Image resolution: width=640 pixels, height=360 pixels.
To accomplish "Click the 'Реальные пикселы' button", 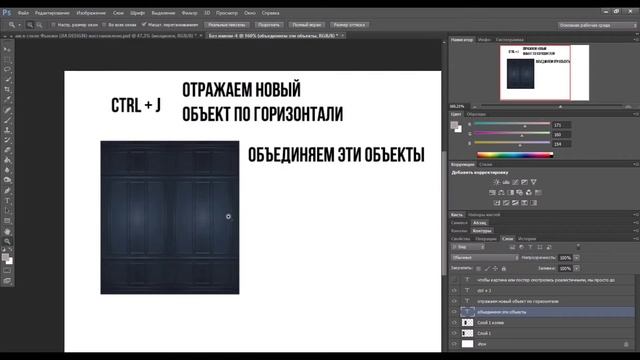I will pyautogui.click(x=227, y=25).
